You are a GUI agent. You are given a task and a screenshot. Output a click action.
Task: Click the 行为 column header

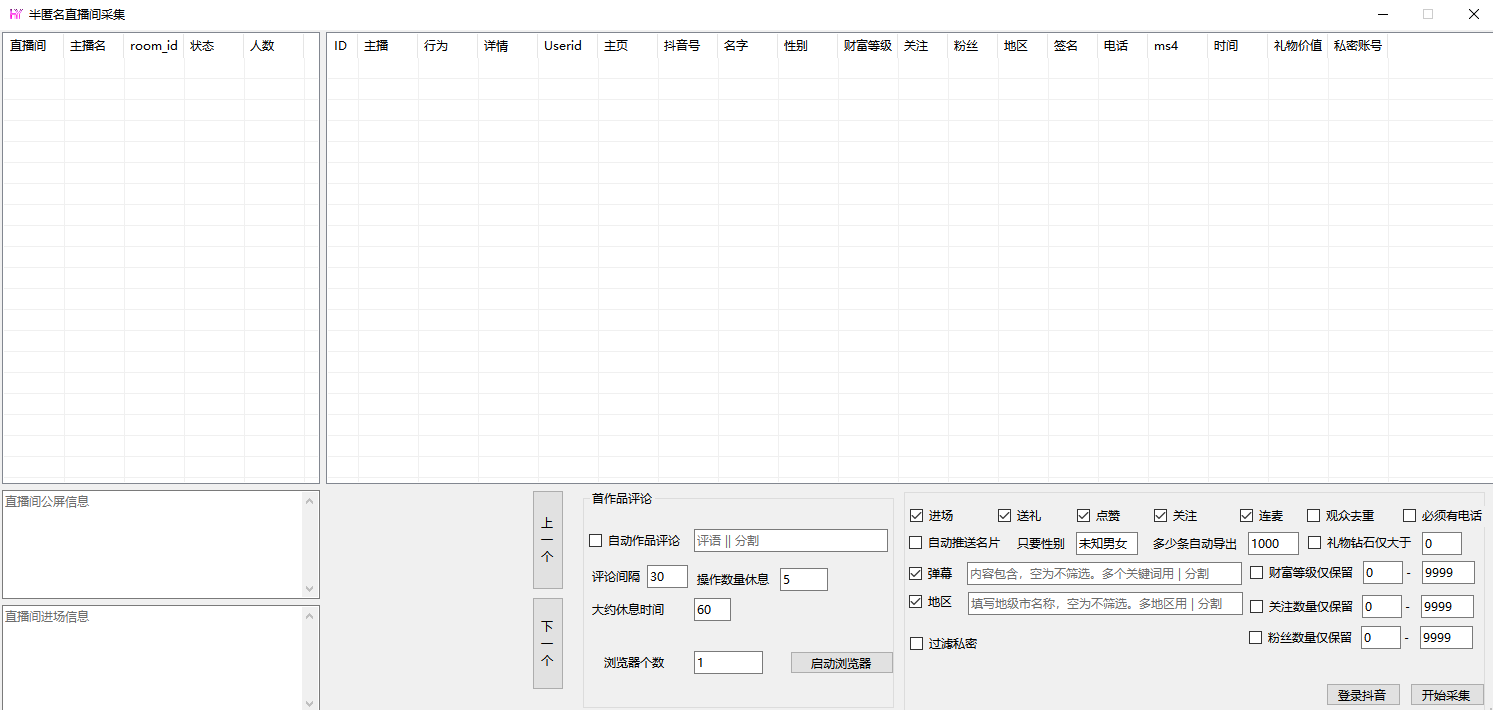(448, 46)
